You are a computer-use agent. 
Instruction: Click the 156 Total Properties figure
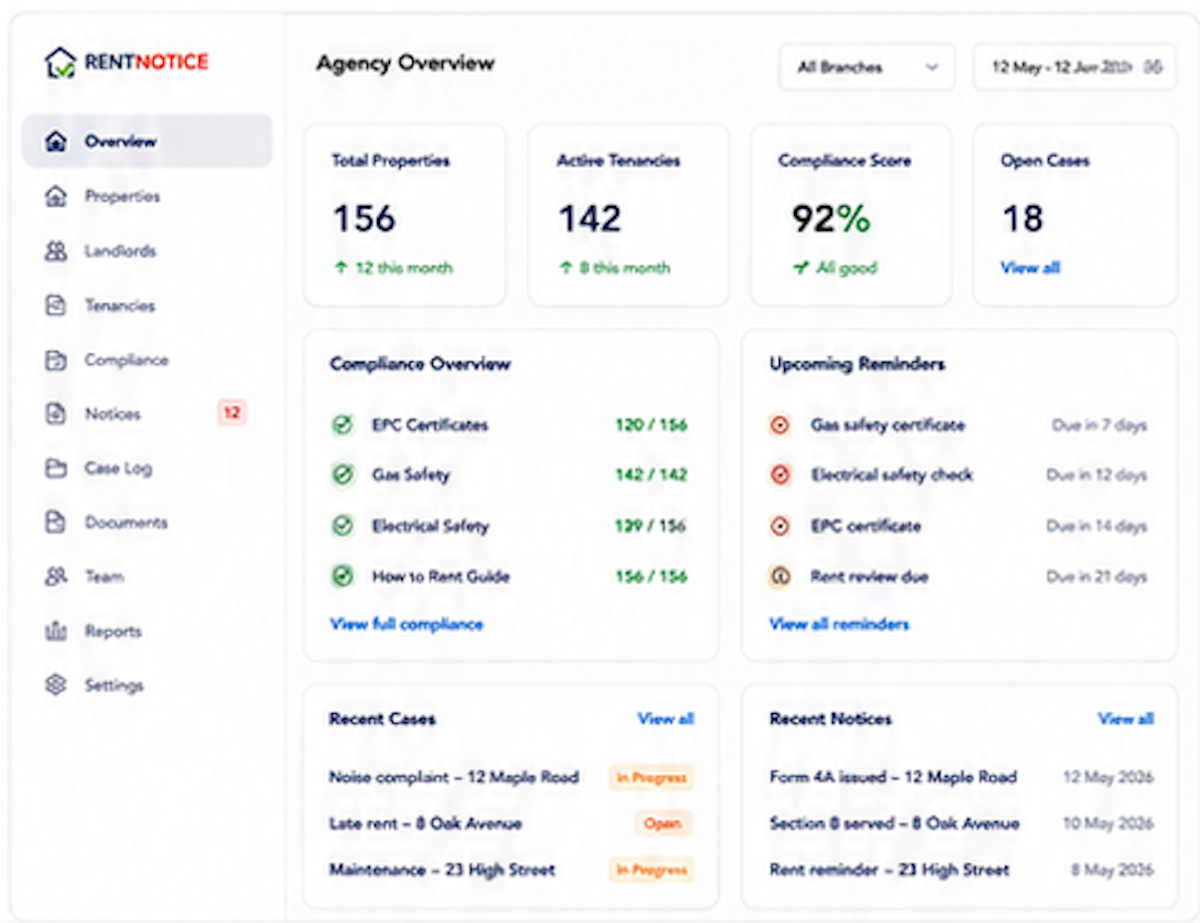(x=364, y=218)
